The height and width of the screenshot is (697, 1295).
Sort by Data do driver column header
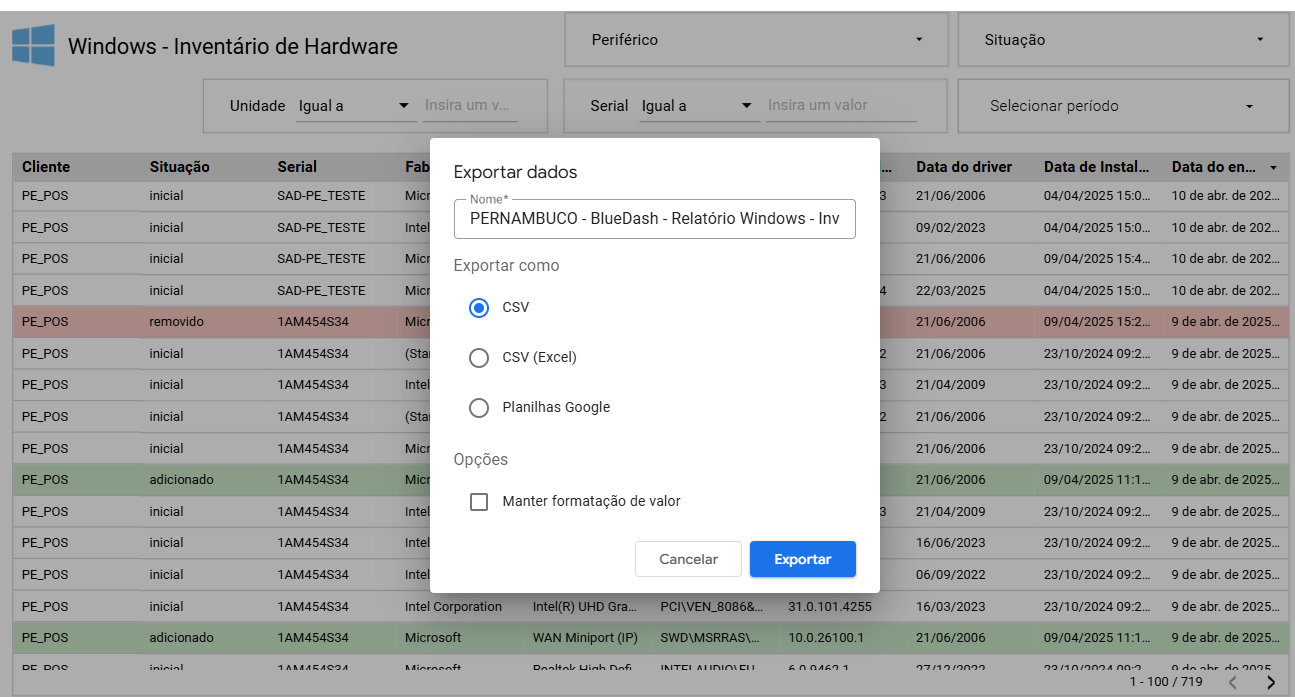tap(963, 167)
